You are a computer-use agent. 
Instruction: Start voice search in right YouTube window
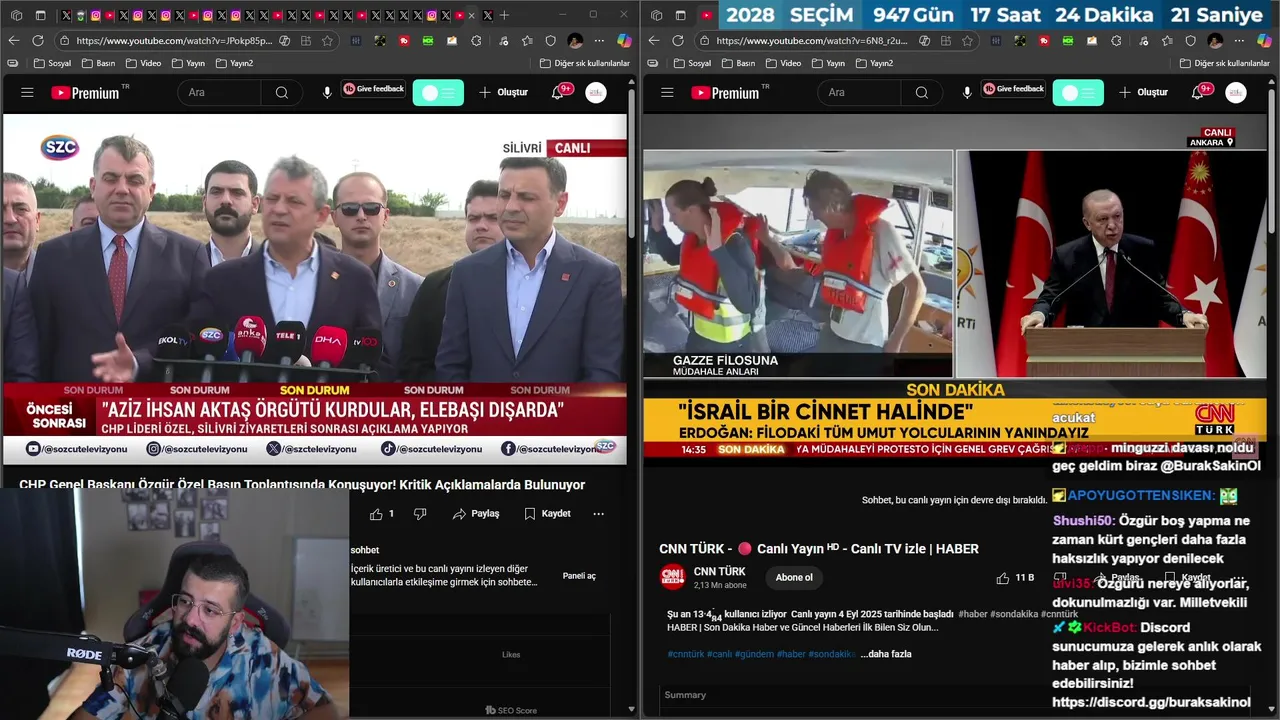pos(967,93)
